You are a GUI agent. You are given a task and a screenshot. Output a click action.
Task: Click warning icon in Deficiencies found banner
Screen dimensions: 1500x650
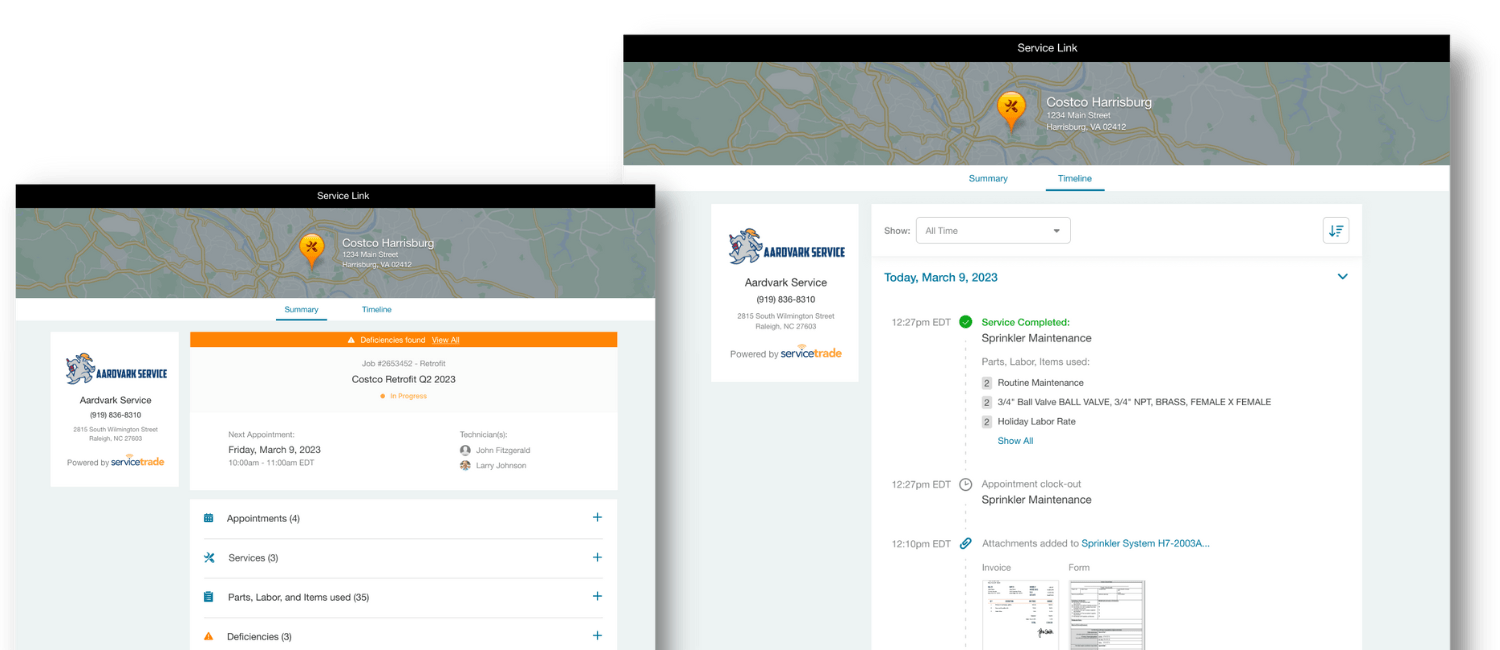[x=353, y=340]
